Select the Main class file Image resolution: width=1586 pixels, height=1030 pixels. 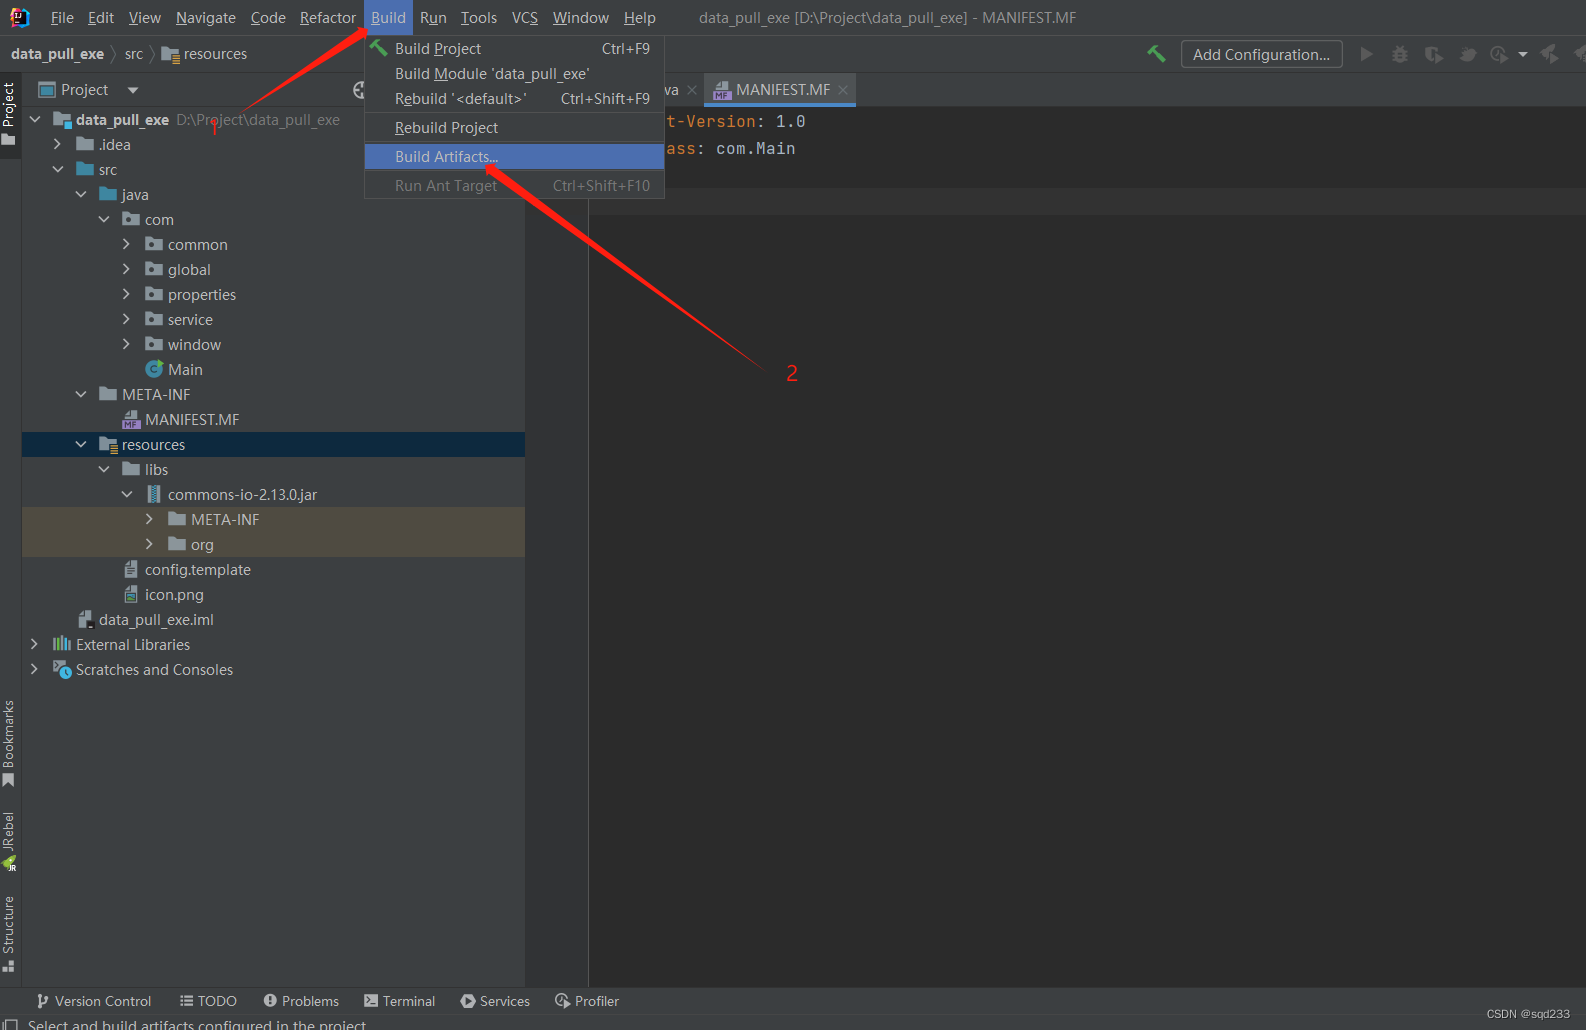coord(174,369)
